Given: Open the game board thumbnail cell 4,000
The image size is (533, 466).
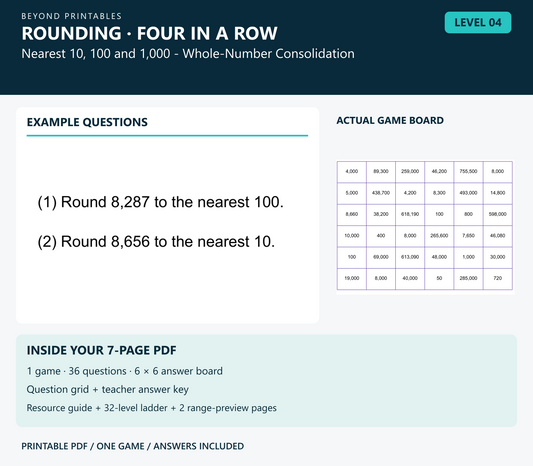Looking at the screenshot, I should pos(351,172).
